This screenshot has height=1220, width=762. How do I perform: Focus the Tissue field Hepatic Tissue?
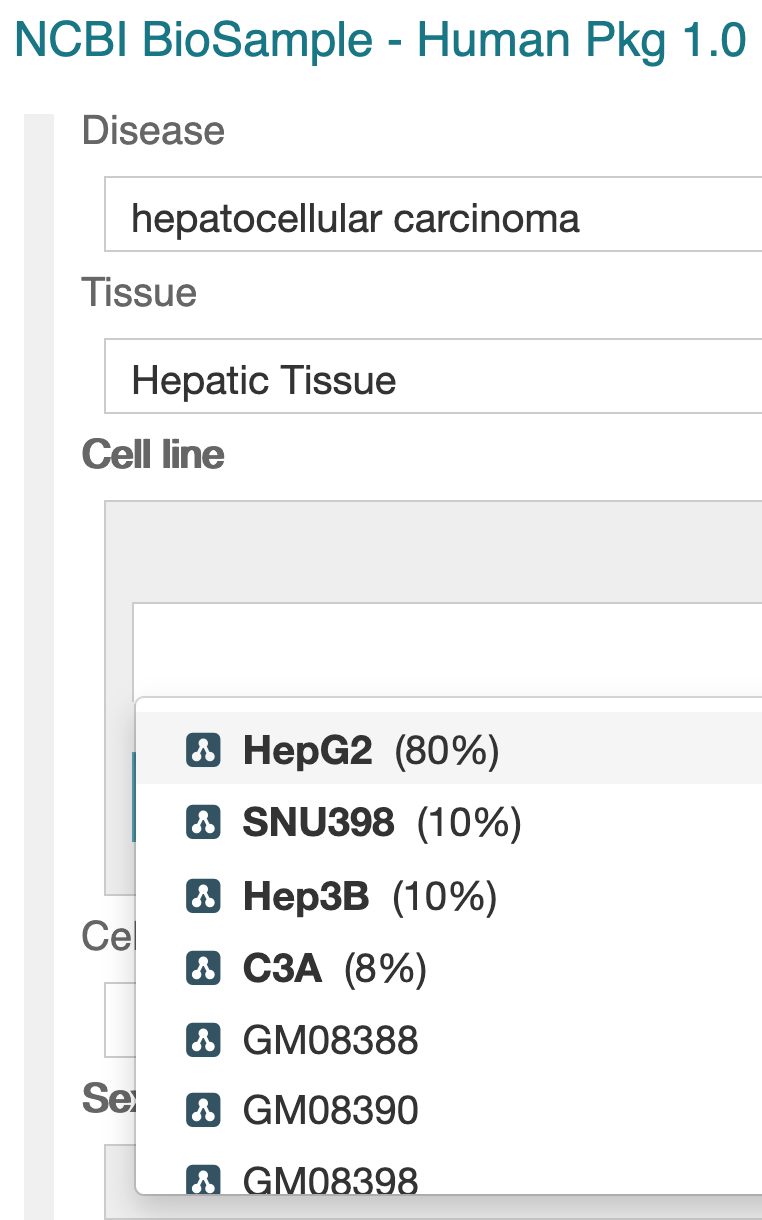coord(433,376)
